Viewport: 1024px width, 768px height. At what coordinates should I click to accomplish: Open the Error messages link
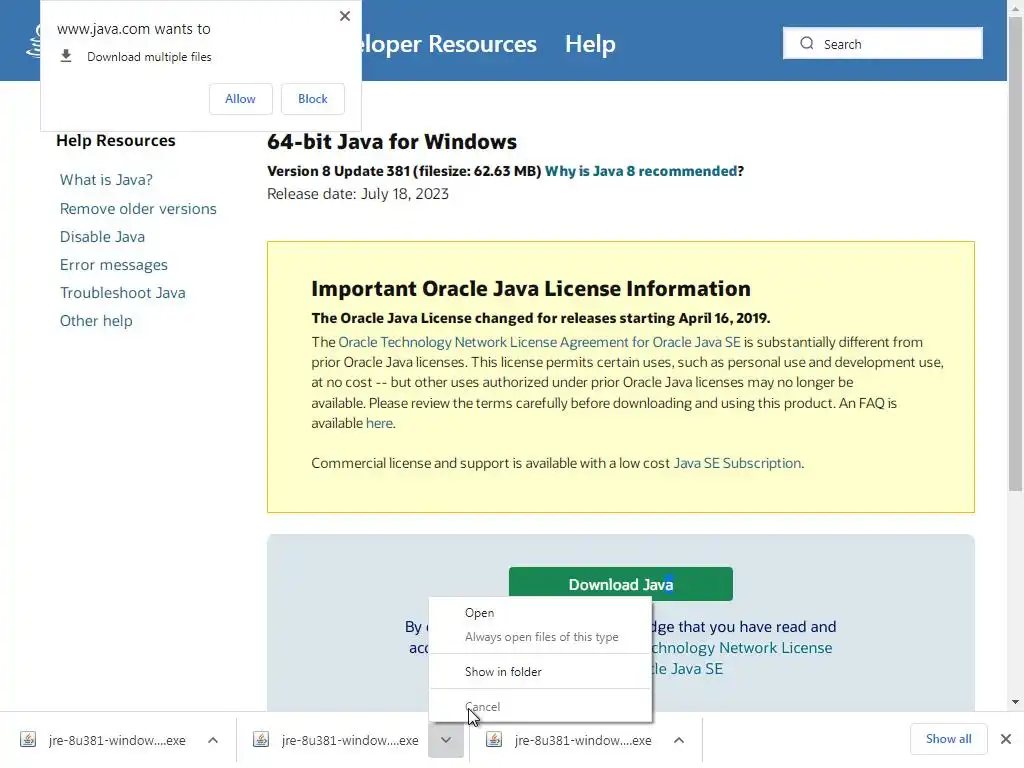point(114,264)
